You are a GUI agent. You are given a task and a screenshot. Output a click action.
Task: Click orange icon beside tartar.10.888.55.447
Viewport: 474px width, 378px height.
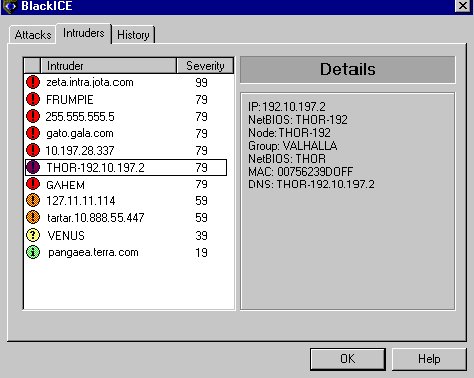coord(33,217)
